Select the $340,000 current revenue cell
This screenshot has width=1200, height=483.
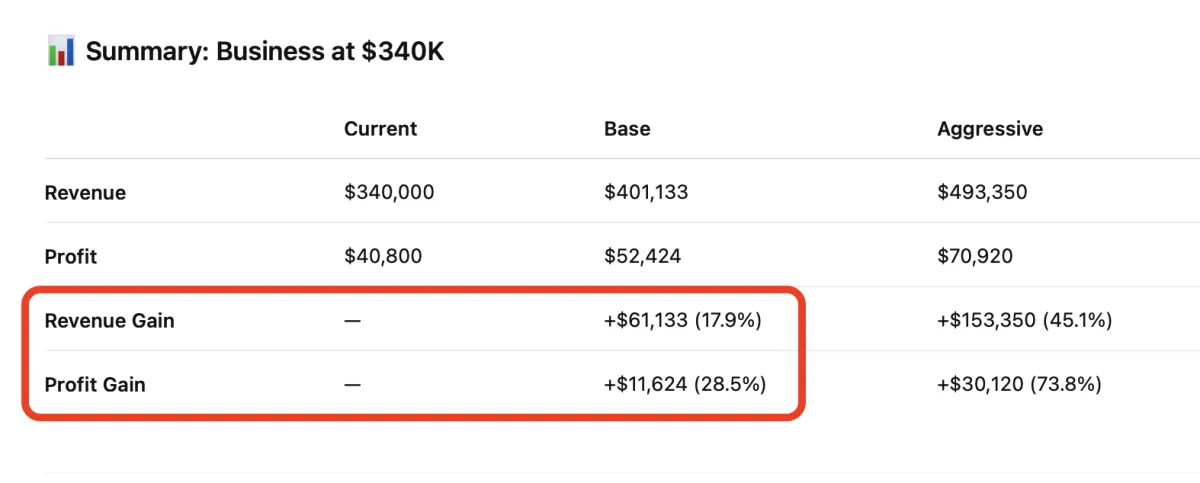tap(389, 192)
